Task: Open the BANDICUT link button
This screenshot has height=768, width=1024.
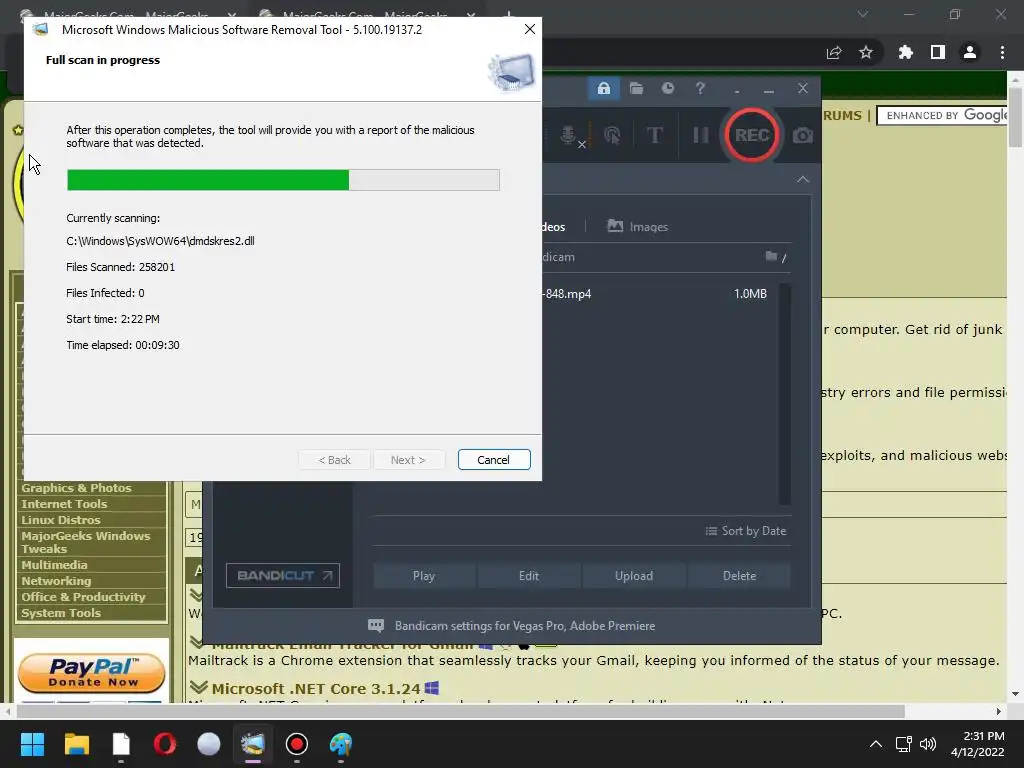Action: (283, 575)
